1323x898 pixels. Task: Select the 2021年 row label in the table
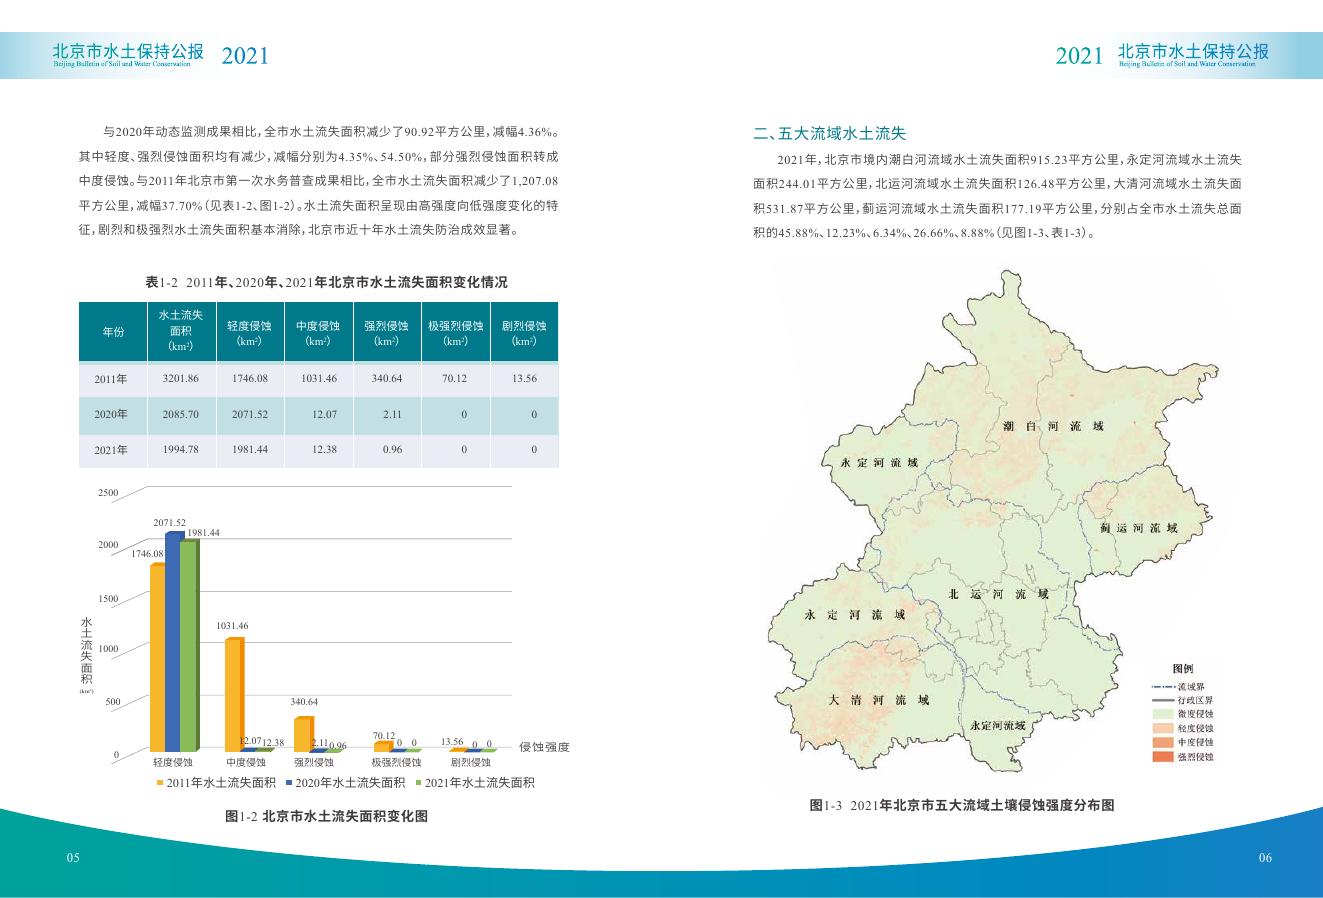(x=111, y=450)
